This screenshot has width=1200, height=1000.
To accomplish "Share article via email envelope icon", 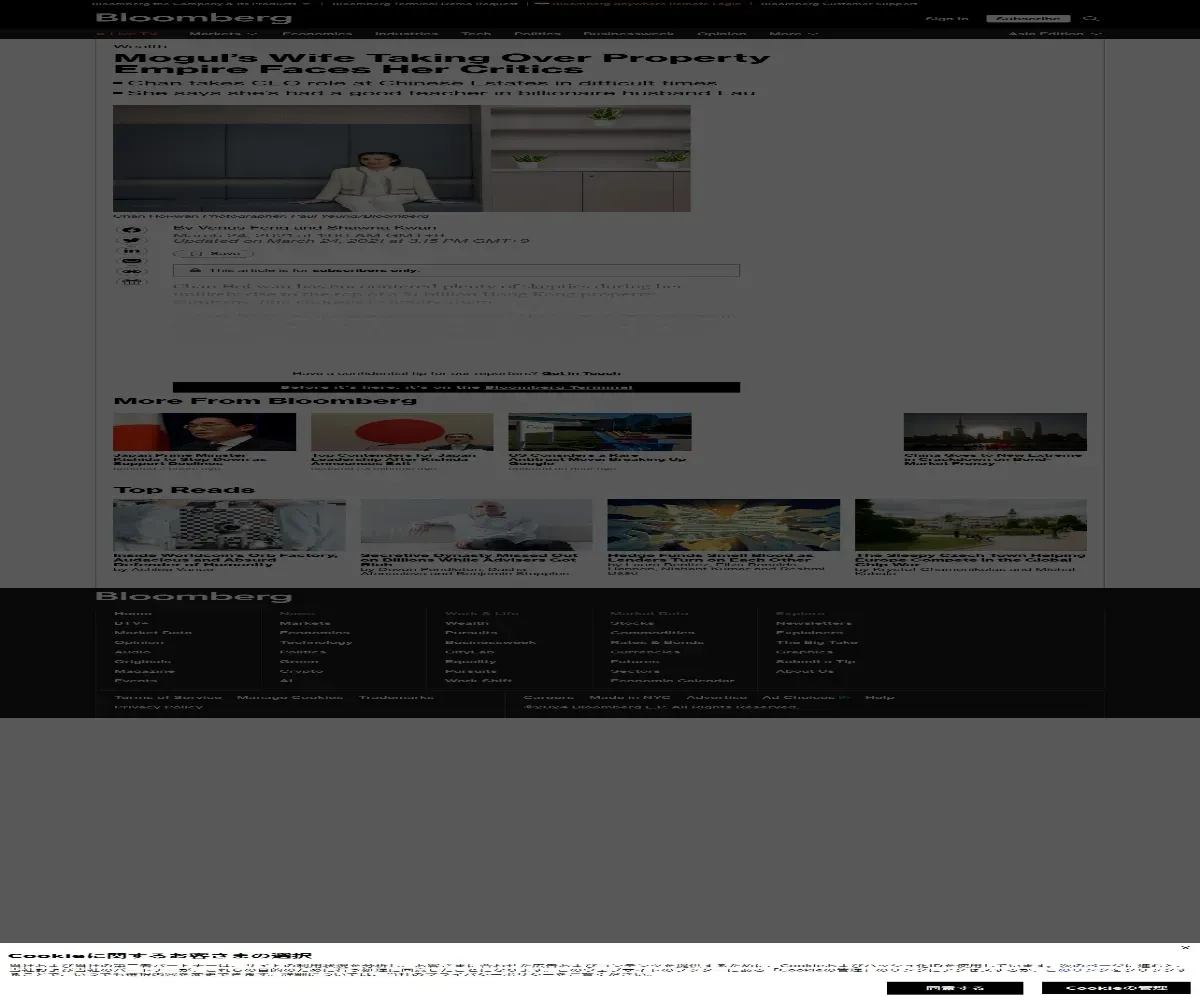I will (131, 261).
